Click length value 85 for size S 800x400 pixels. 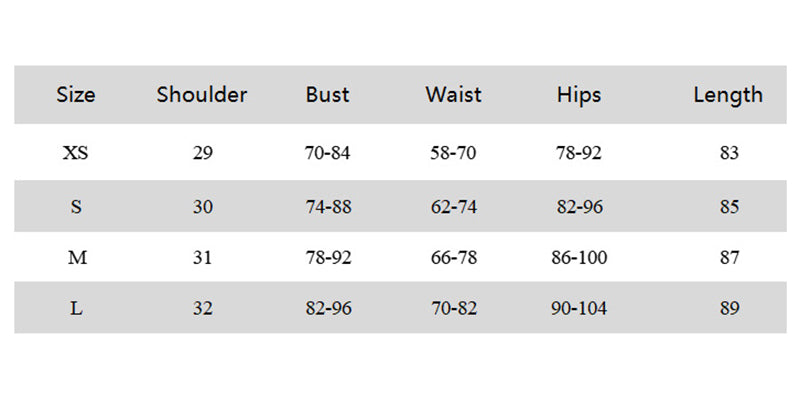pos(729,207)
